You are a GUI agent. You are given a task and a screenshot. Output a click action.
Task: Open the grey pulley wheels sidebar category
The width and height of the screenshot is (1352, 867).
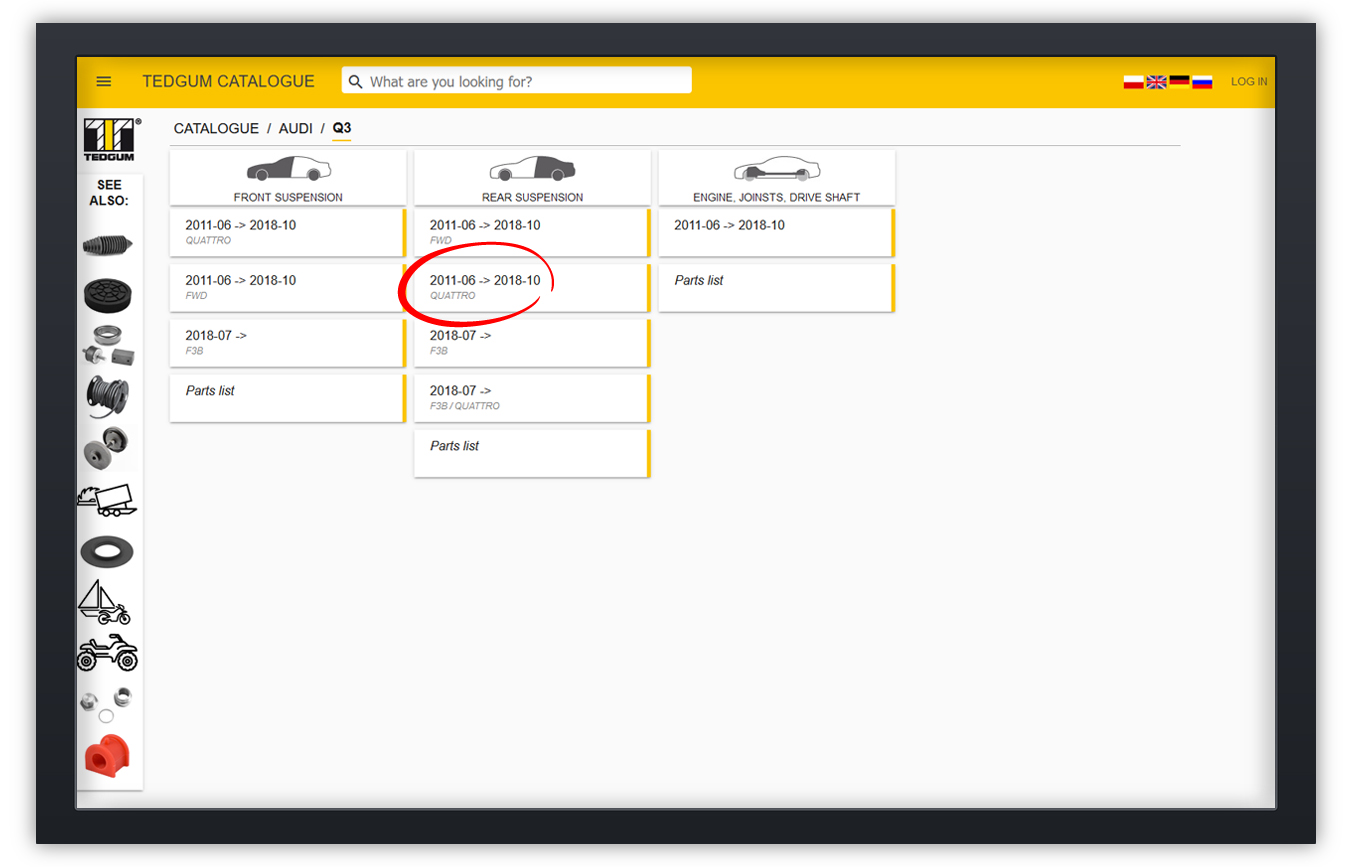[108, 447]
